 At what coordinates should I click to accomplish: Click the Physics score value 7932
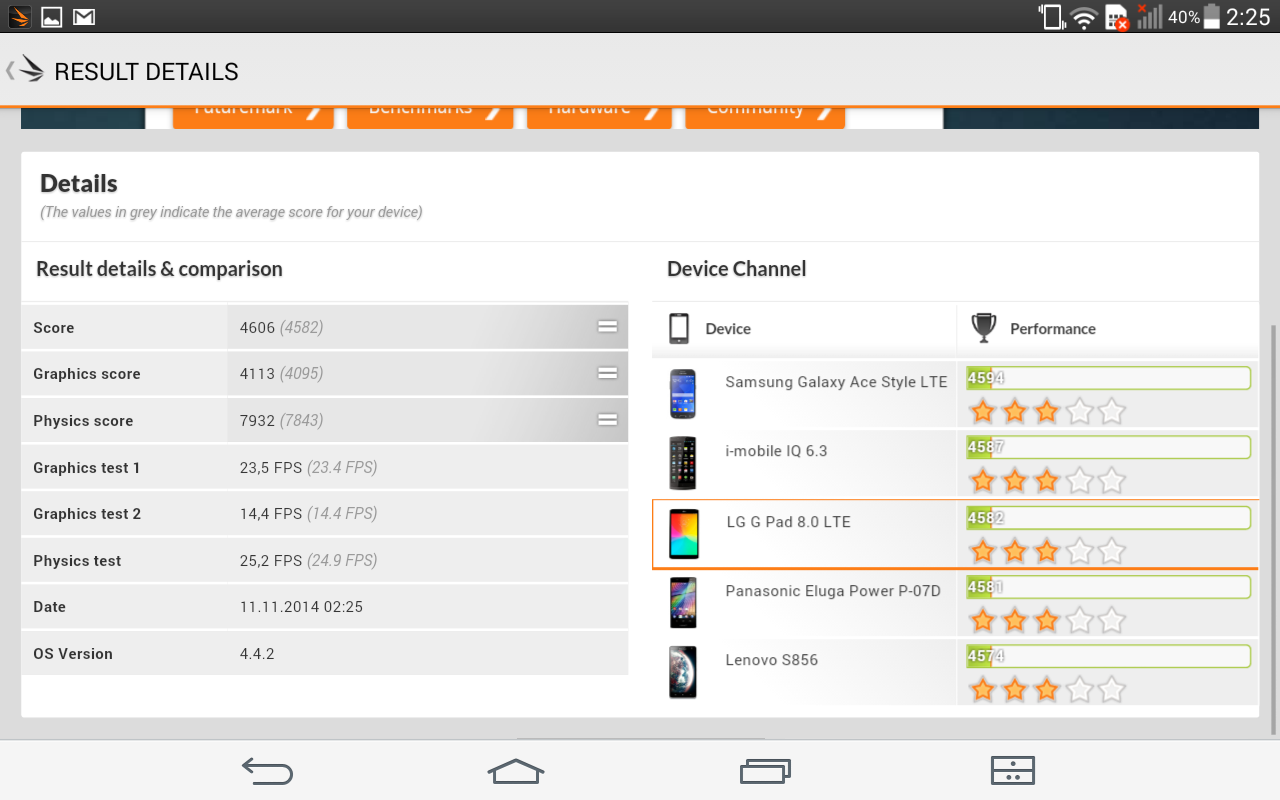click(257, 421)
